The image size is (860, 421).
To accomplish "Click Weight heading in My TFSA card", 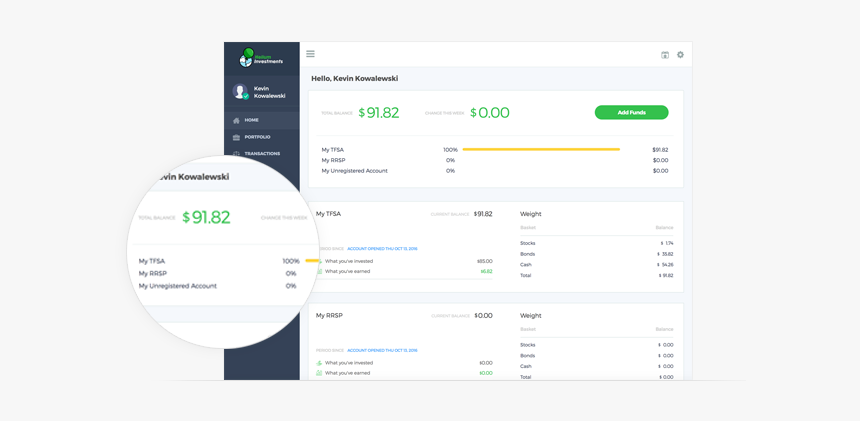I will [530, 214].
